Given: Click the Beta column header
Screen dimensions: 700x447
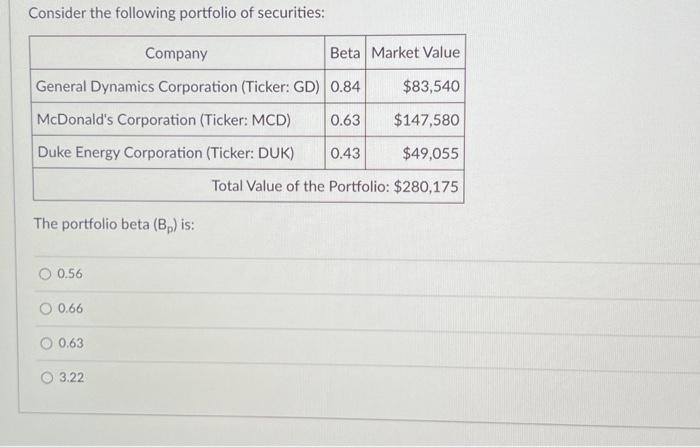Looking at the screenshot, I should click(x=345, y=53).
